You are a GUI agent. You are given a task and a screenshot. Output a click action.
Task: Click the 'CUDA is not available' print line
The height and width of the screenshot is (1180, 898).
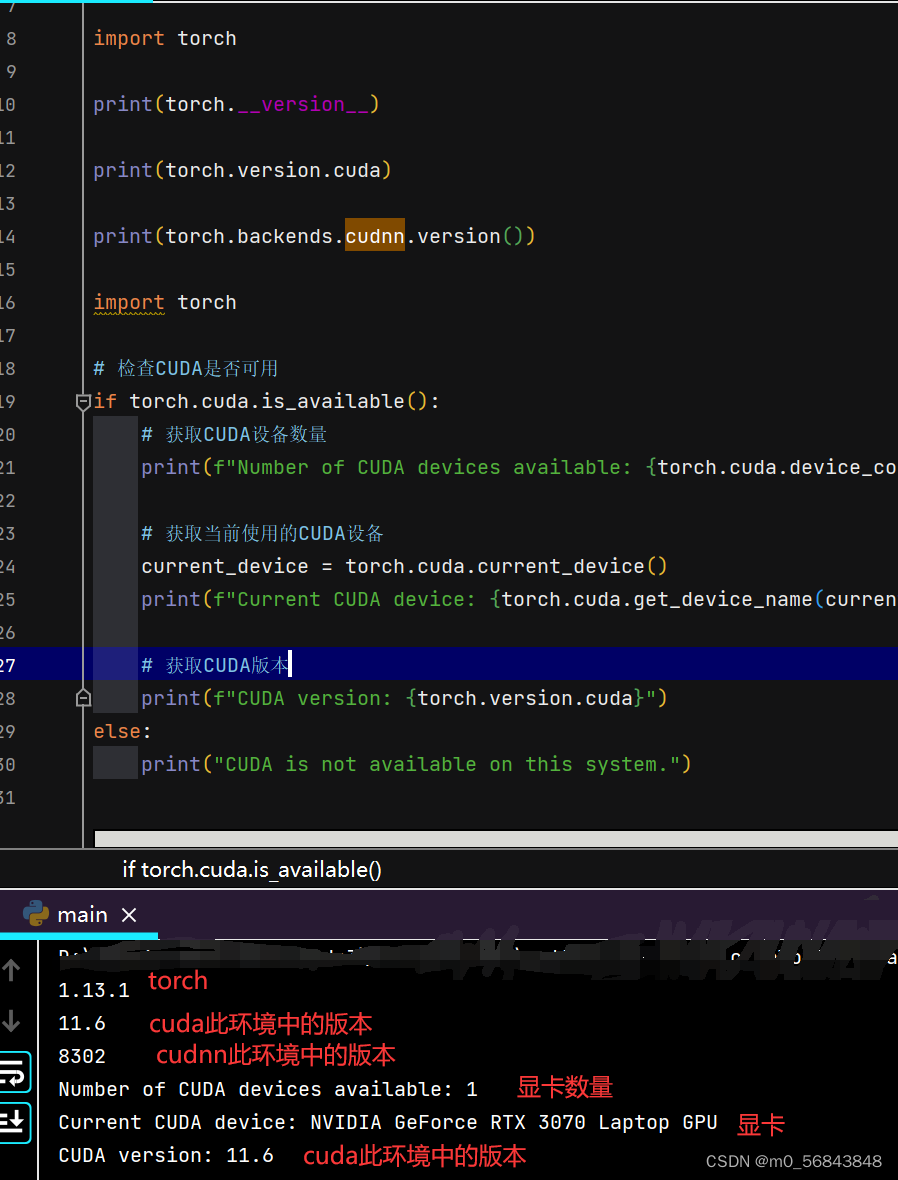point(416,765)
